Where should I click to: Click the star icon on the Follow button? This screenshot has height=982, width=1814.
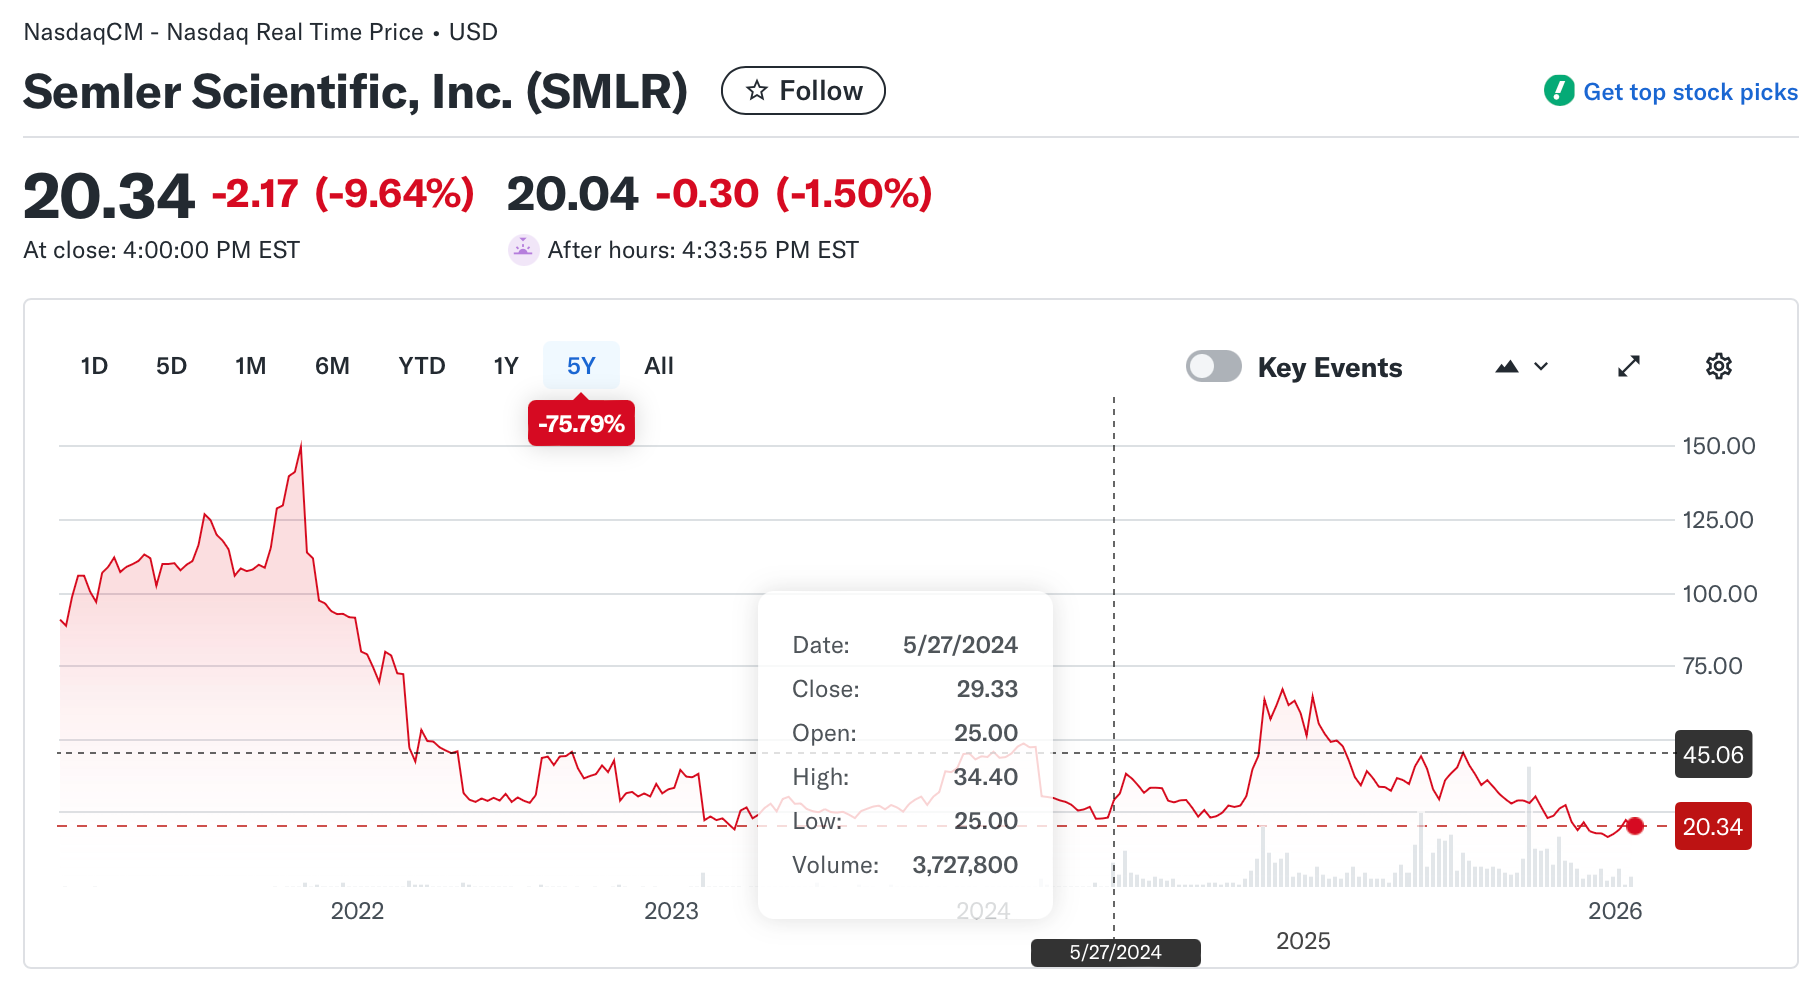pyautogui.click(x=756, y=90)
